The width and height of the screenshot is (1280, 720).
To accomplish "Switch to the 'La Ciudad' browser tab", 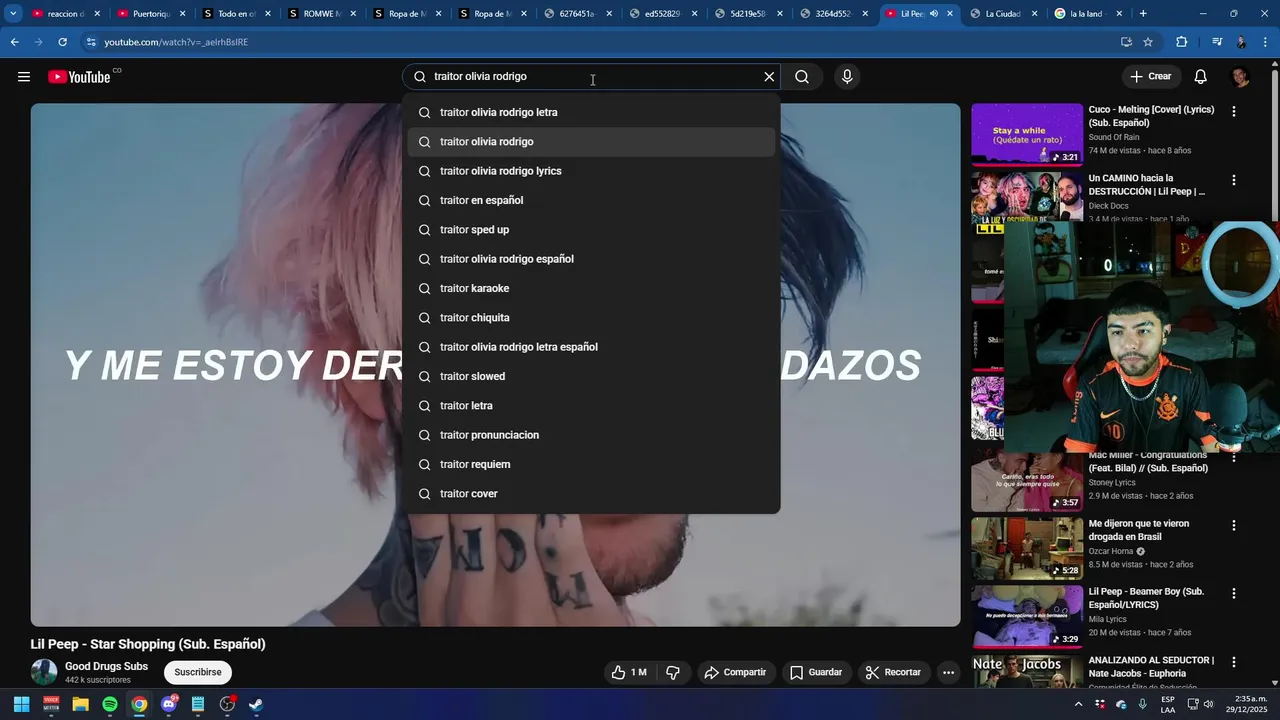I will (1002, 14).
